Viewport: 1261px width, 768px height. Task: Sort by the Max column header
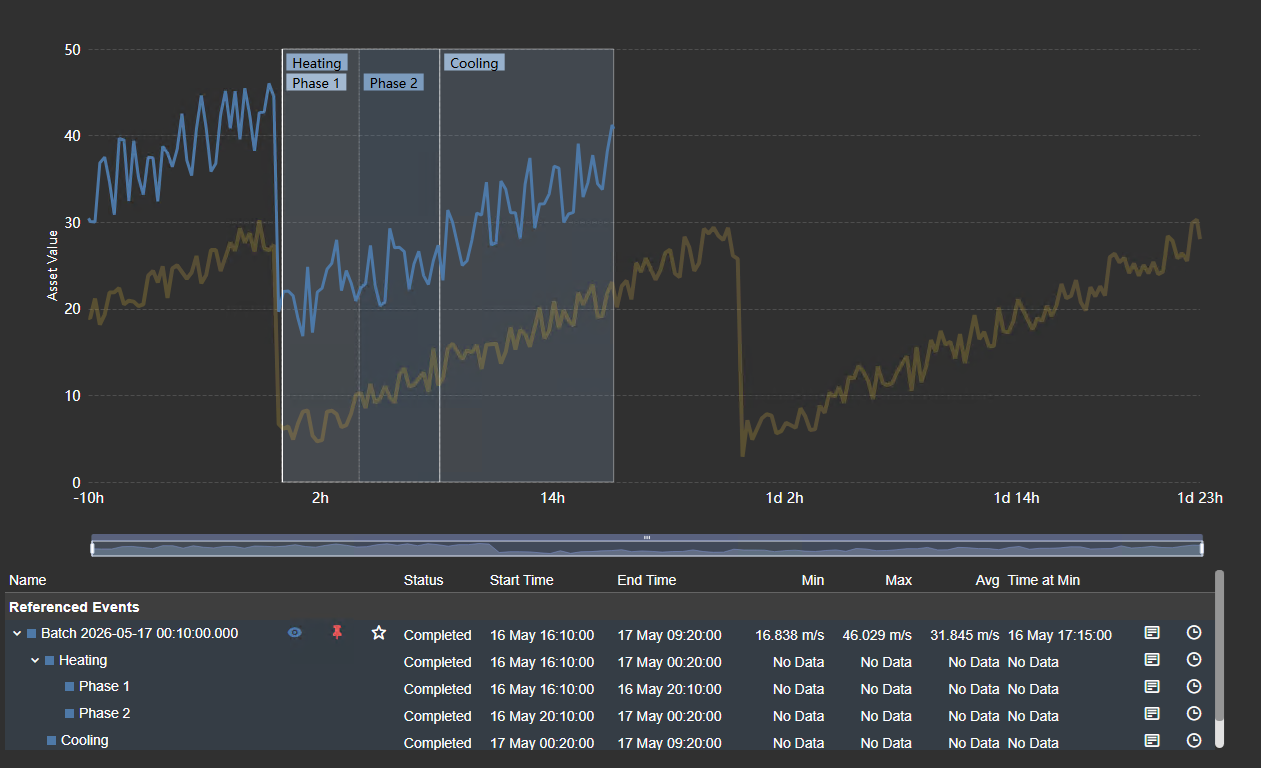(898, 580)
